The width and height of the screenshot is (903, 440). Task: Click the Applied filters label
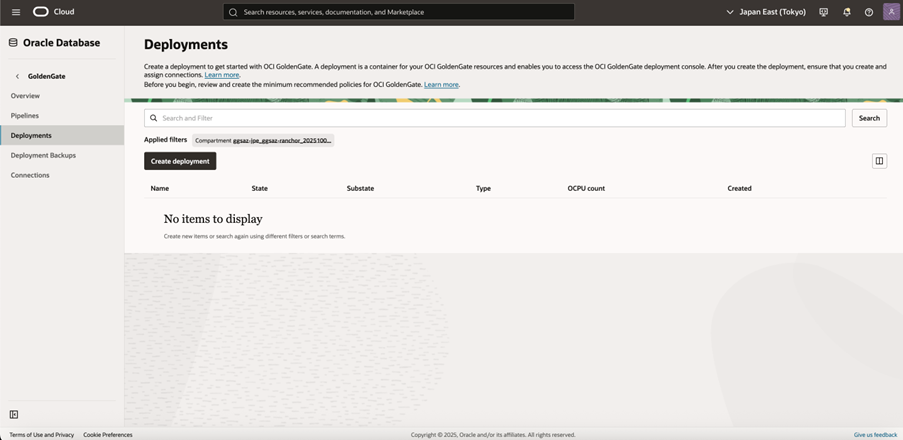(x=165, y=140)
